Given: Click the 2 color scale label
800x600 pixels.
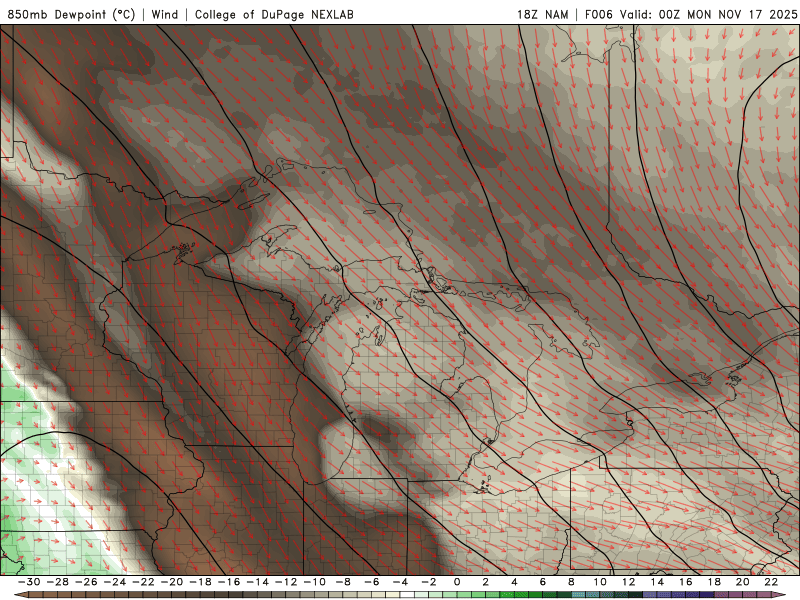Looking at the screenshot, I should tap(485, 582).
